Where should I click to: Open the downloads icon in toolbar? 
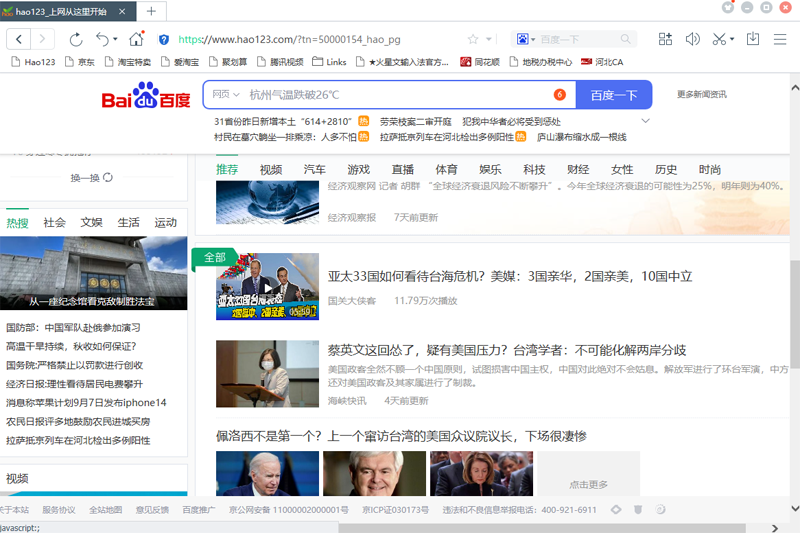tap(753, 40)
